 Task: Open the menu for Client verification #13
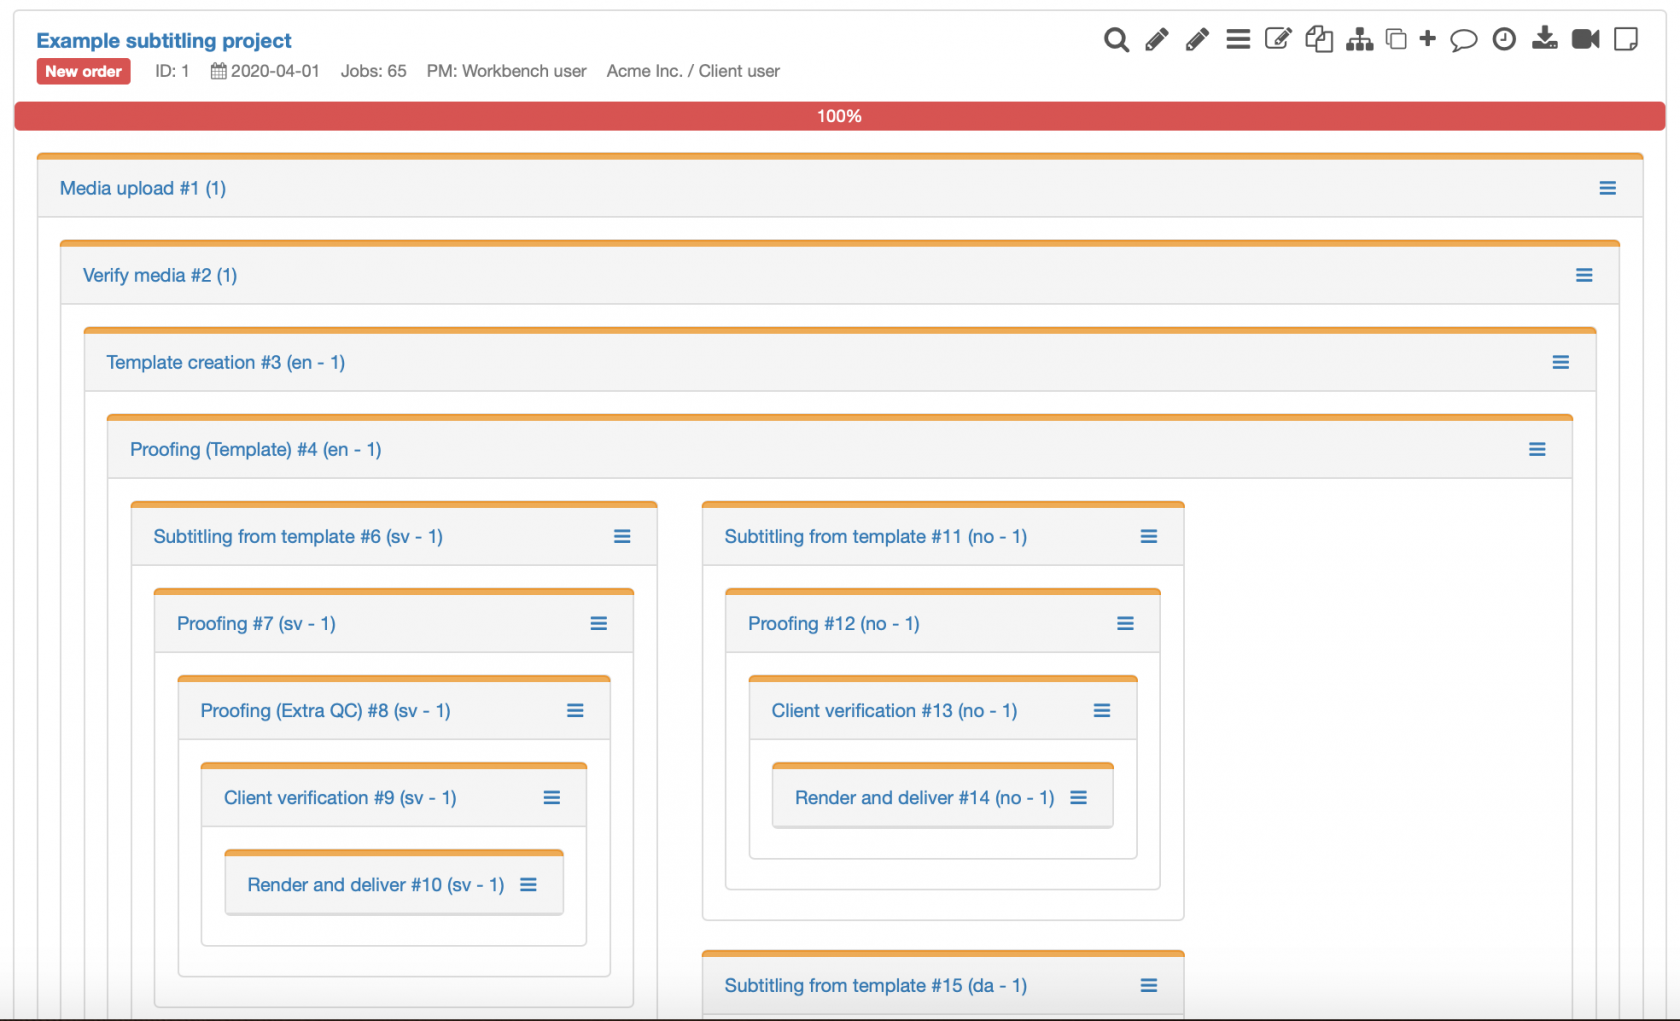(1102, 710)
